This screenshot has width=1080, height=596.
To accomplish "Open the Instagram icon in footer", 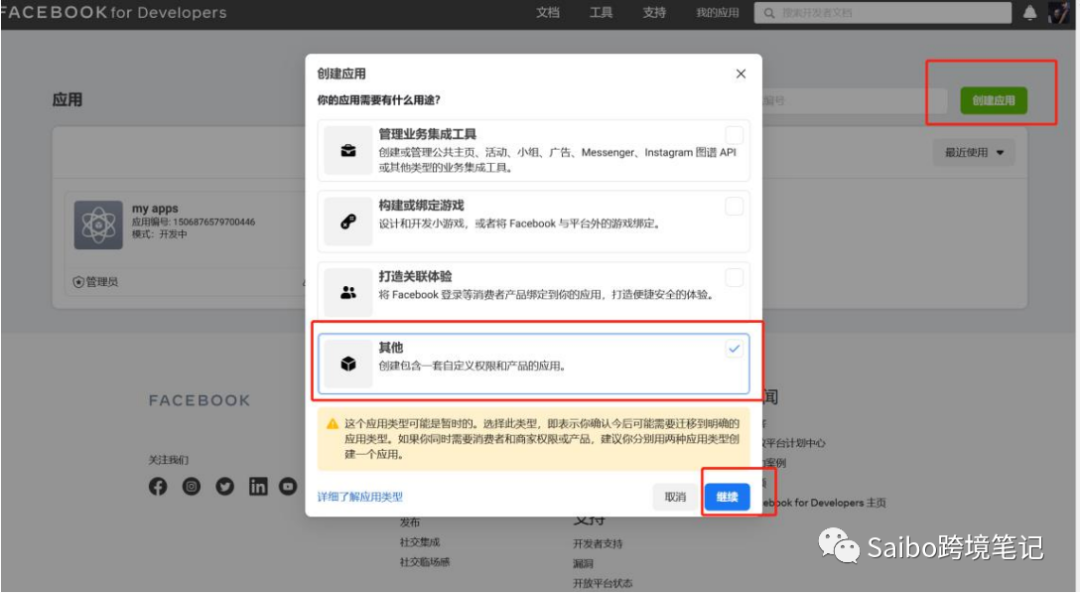I will pos(191,487).
